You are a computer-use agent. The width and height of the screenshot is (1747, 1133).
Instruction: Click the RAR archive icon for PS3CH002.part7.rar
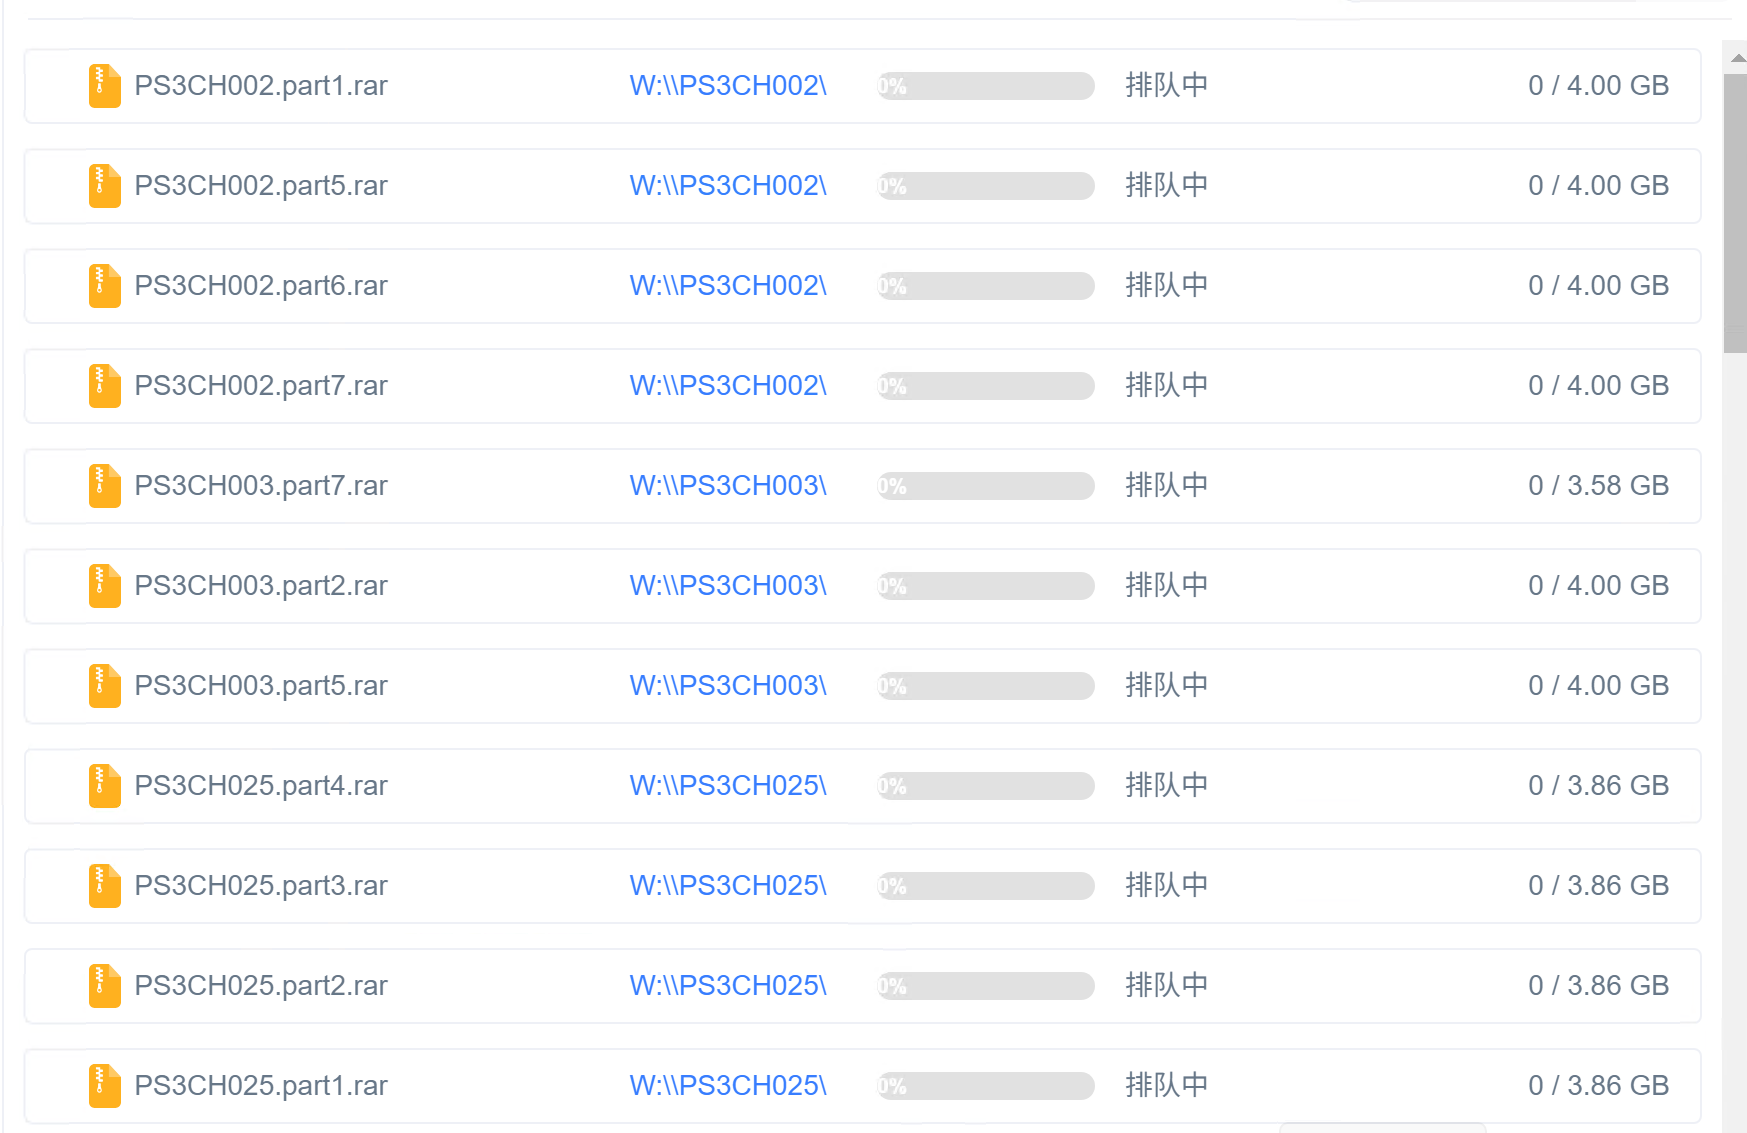click(103, 386)
